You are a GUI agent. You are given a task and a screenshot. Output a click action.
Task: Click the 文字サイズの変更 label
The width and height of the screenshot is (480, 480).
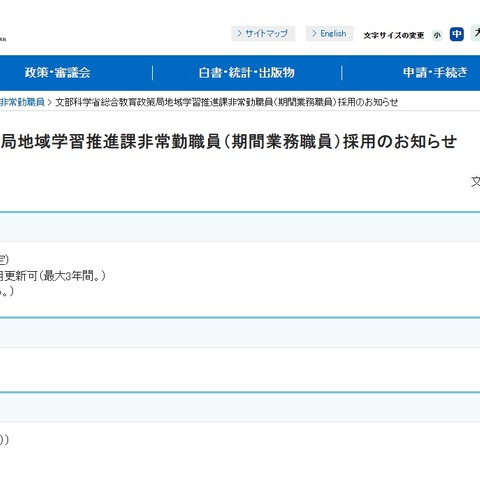[394, 35]
